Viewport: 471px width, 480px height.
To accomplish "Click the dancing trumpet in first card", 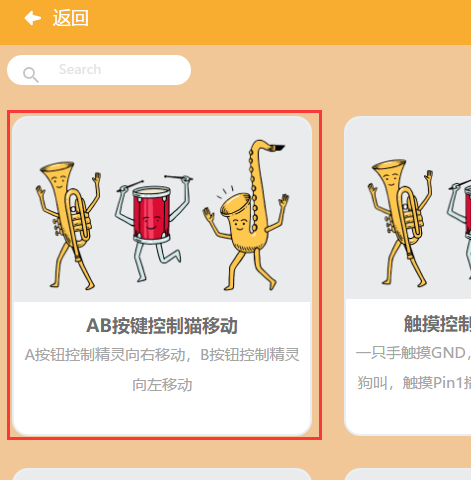I will coord(69,225).
